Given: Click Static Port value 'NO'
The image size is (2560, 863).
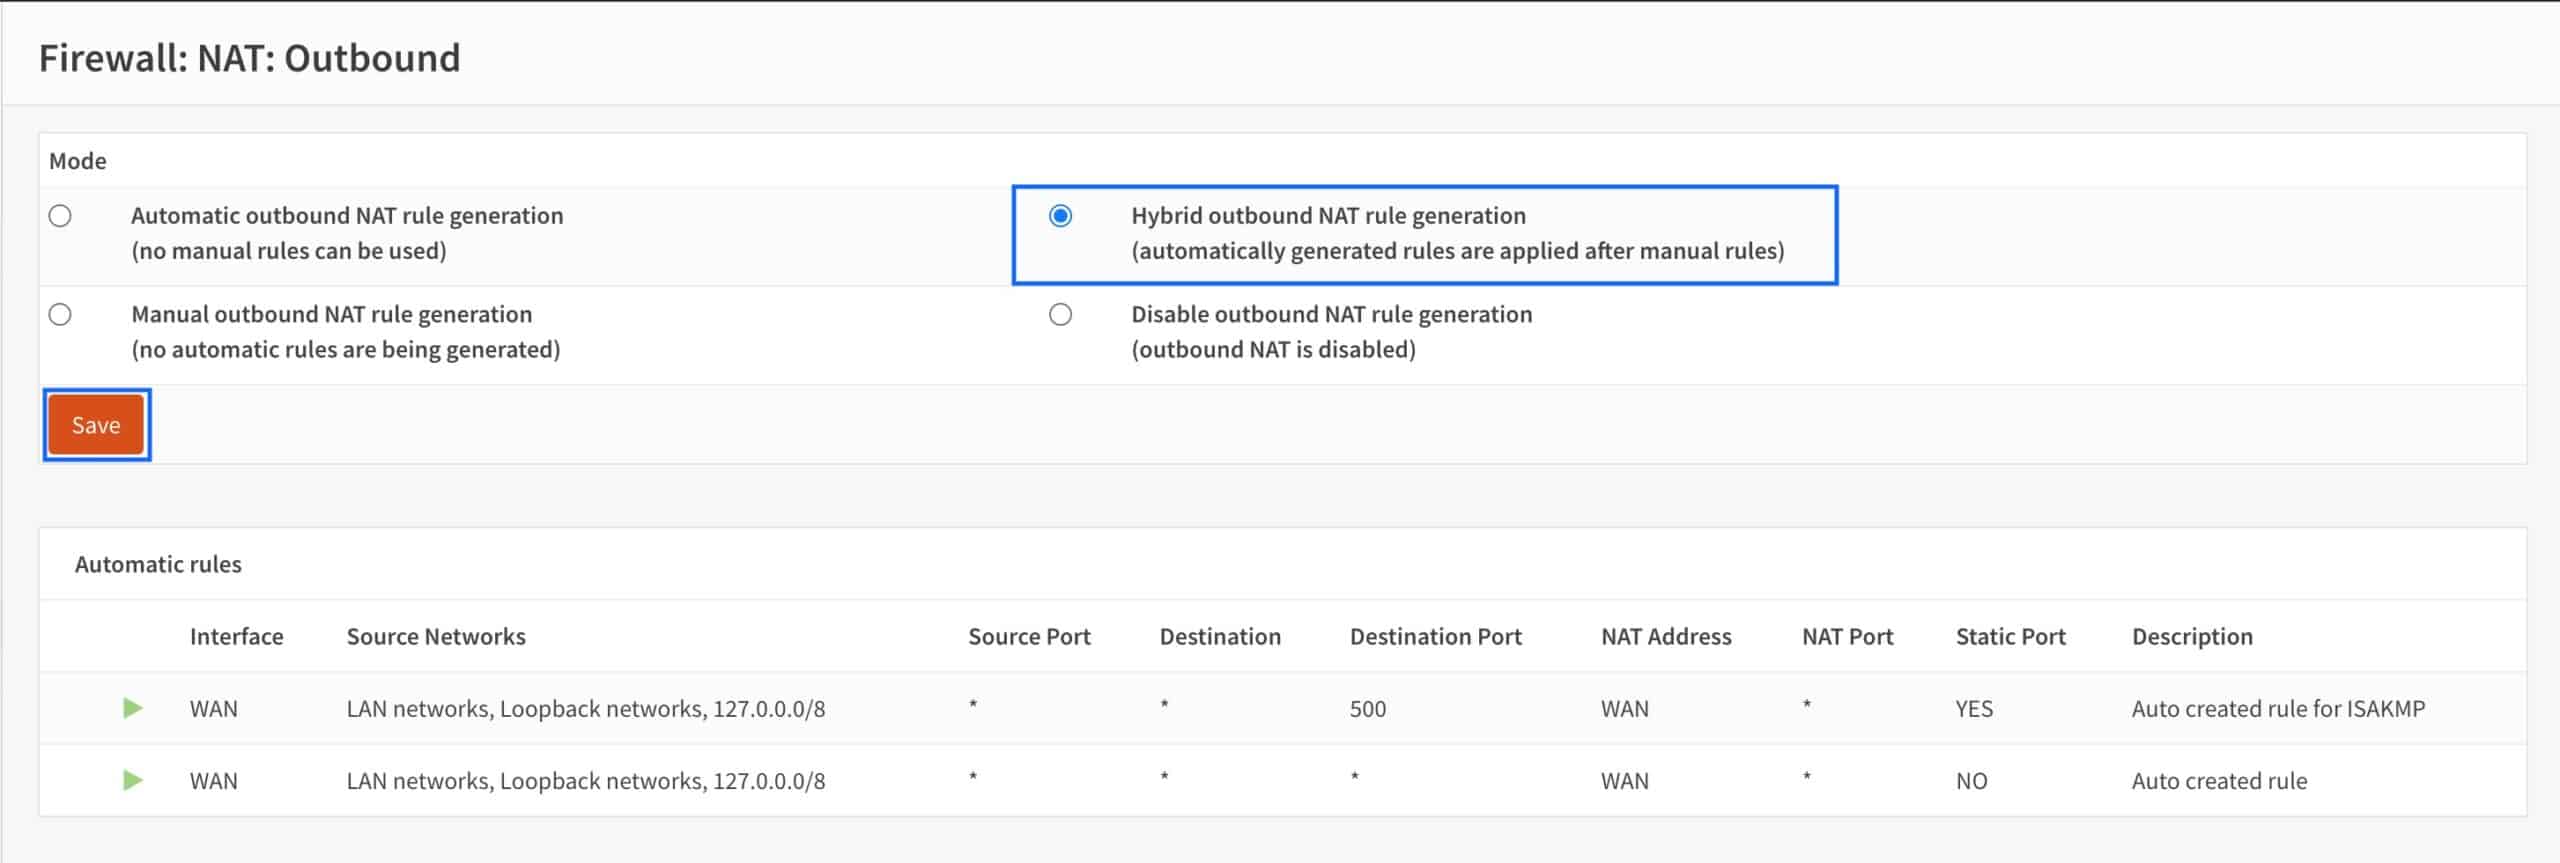Looking at the screenshot, I should coord(1971,781).
